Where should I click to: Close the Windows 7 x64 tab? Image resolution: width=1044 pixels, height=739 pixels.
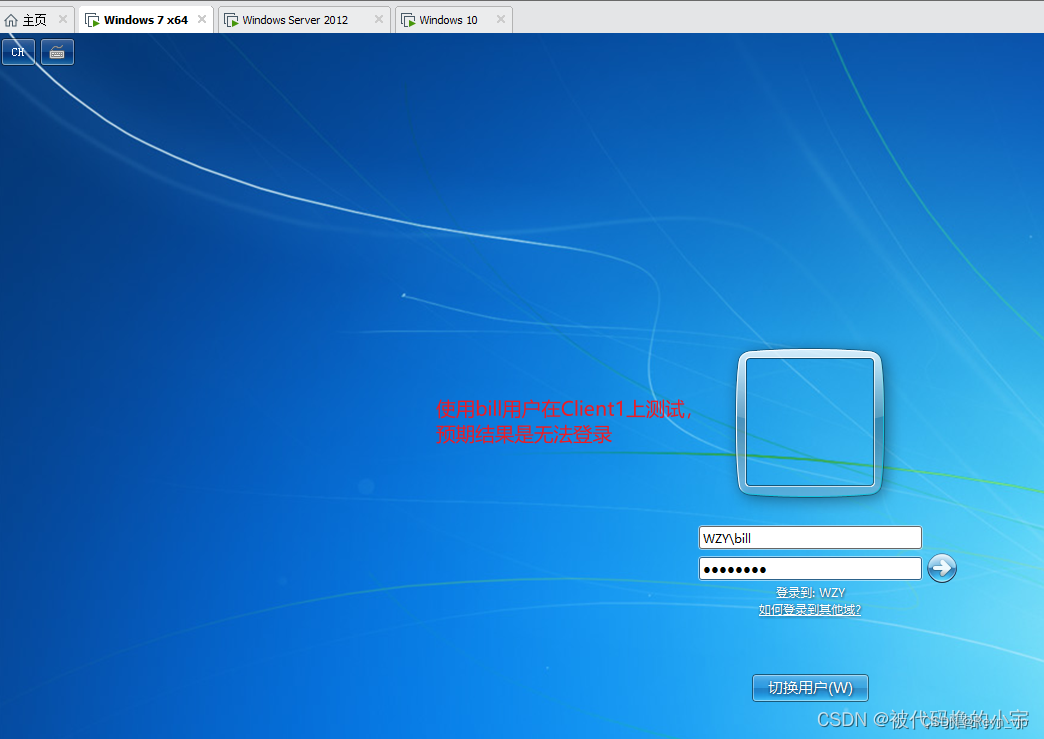[202, 19]
